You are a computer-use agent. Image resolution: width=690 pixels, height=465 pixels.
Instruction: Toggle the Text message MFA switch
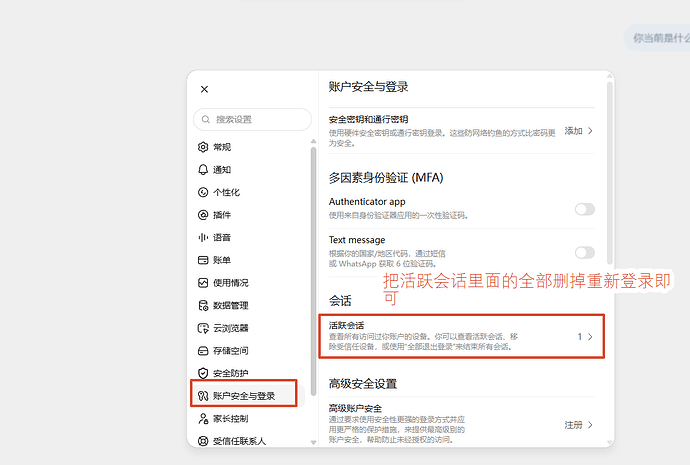pos(585,253)
